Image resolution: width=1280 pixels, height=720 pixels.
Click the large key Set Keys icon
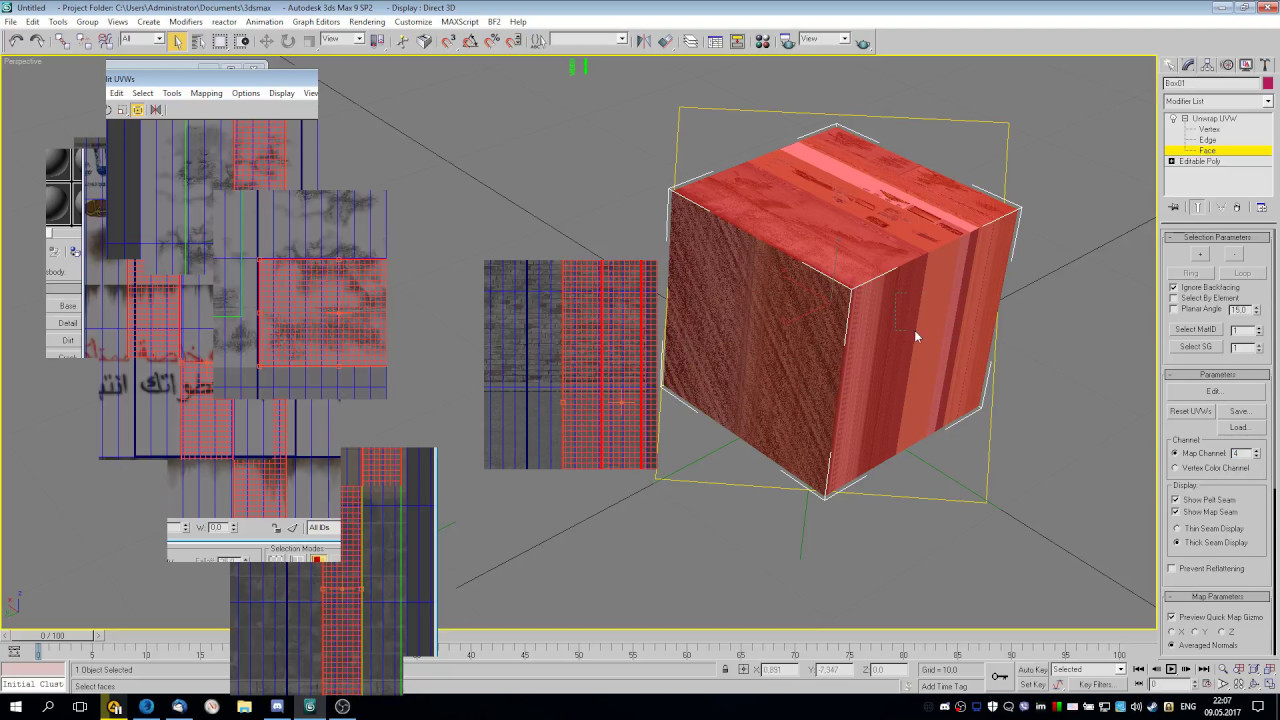pos(999,677)
